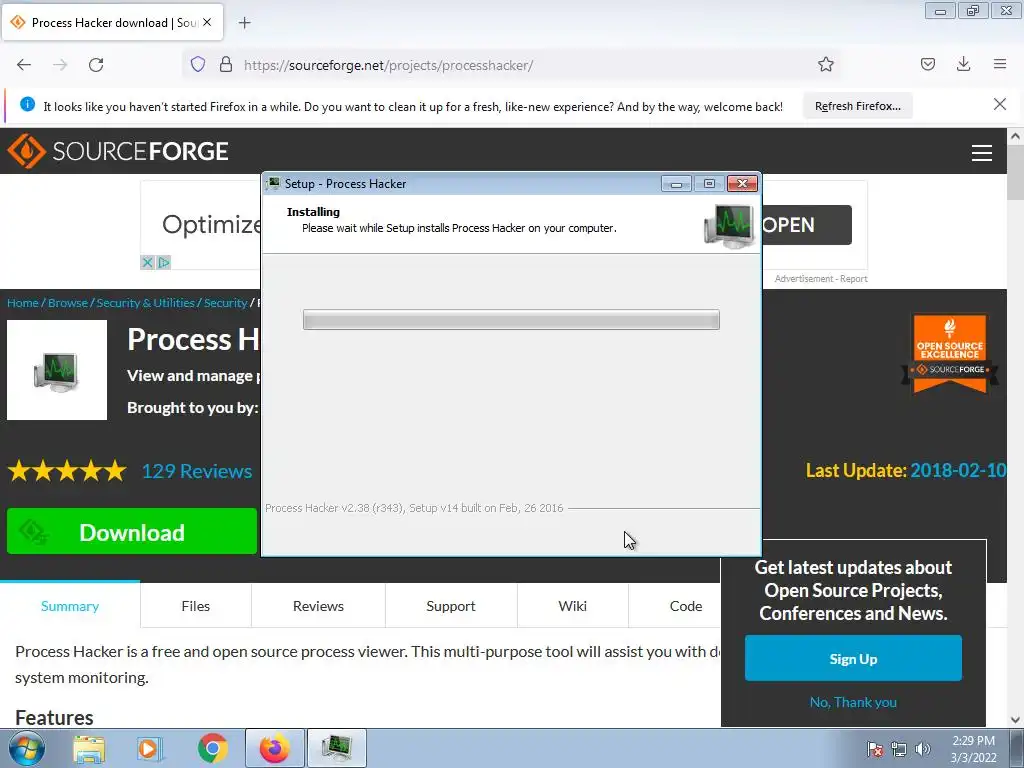Click the page scrollbar down arrow
The height and width of the screenshot is (768, 1024).
[1015, 720]
